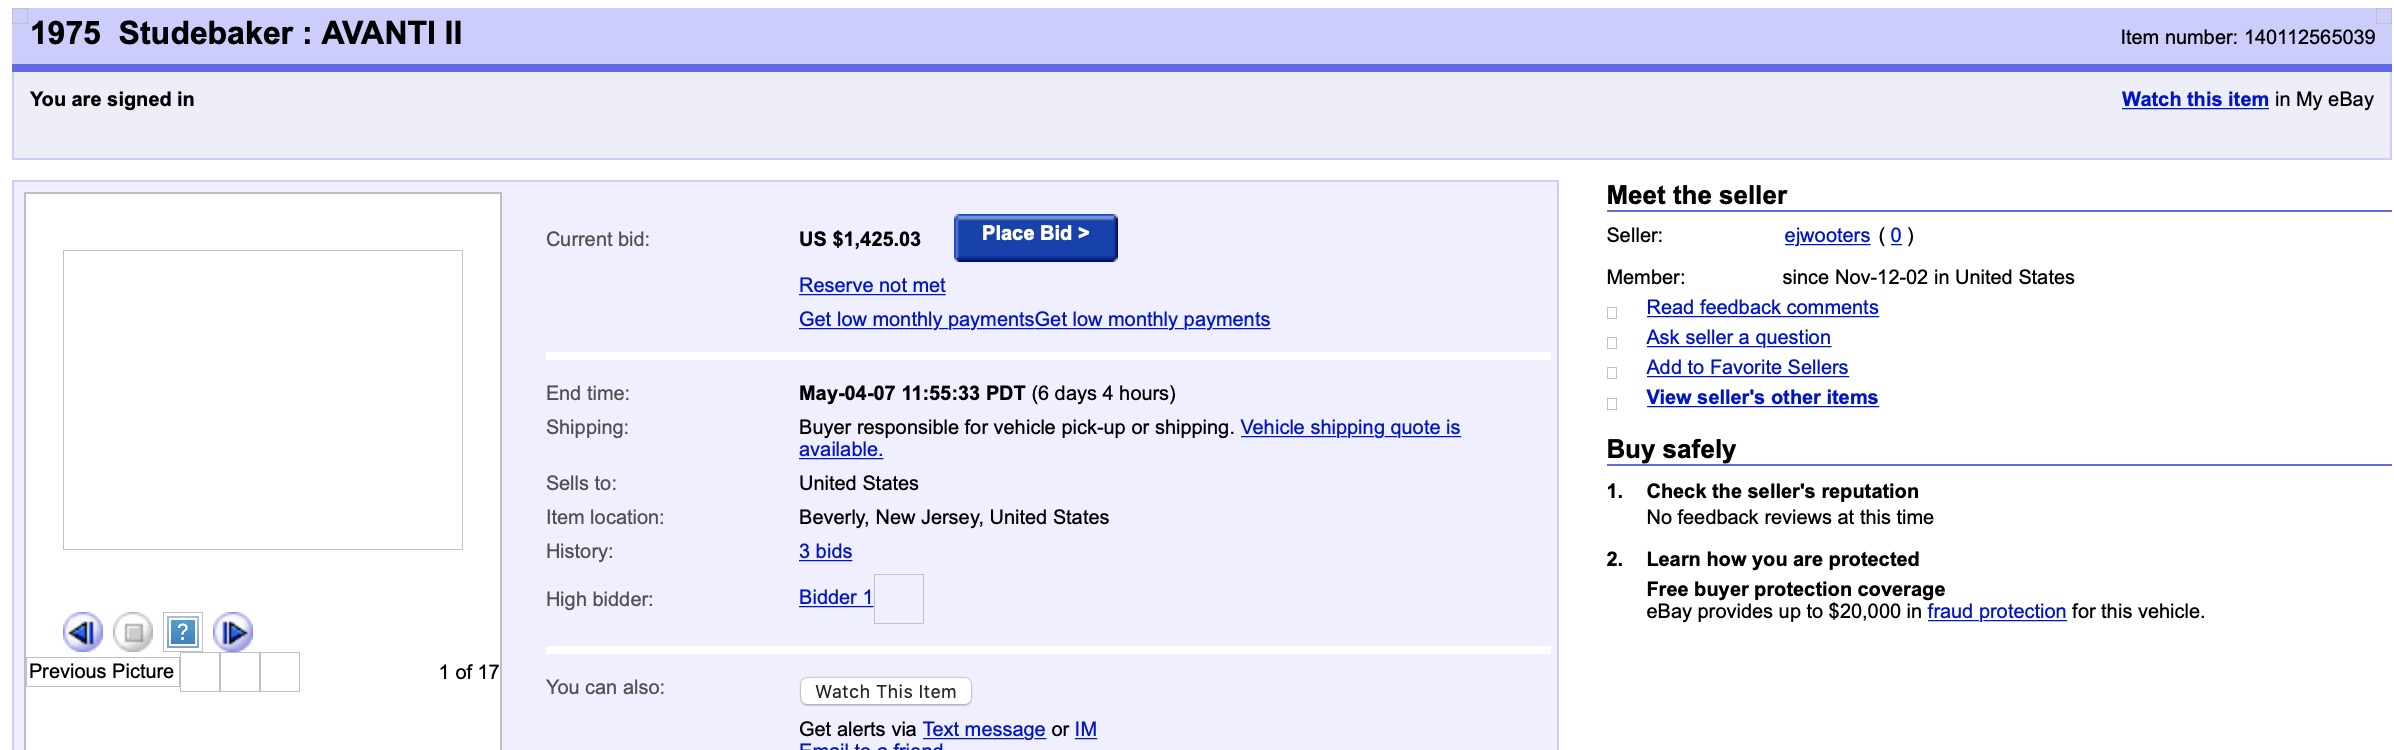Viewport: 2394px width, 750px height.
Task: Click Watch this item in header
Action: click(x=2194, y=99)
